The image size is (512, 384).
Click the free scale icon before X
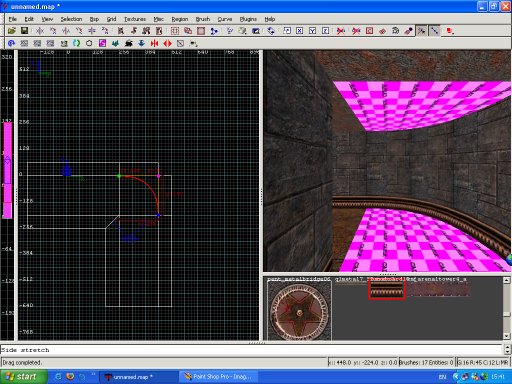coord(287,31)
